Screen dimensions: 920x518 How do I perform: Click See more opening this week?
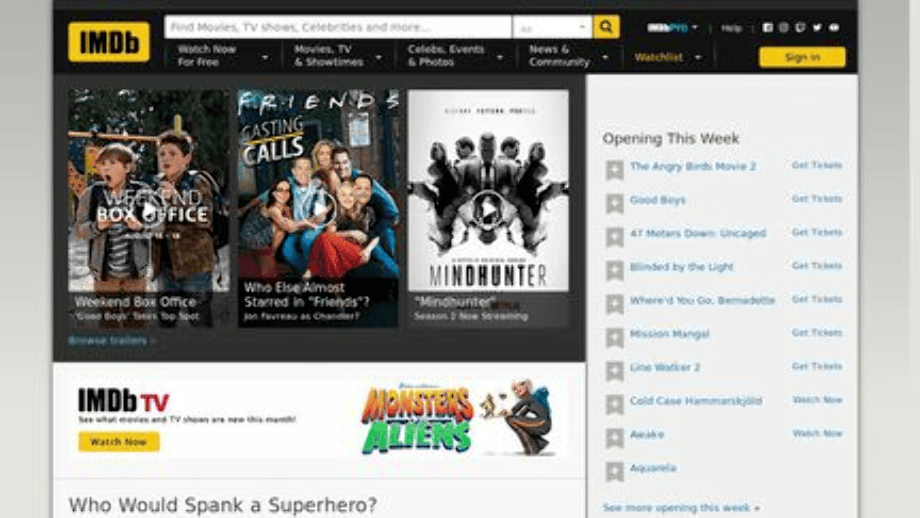[x=681, y=507]
